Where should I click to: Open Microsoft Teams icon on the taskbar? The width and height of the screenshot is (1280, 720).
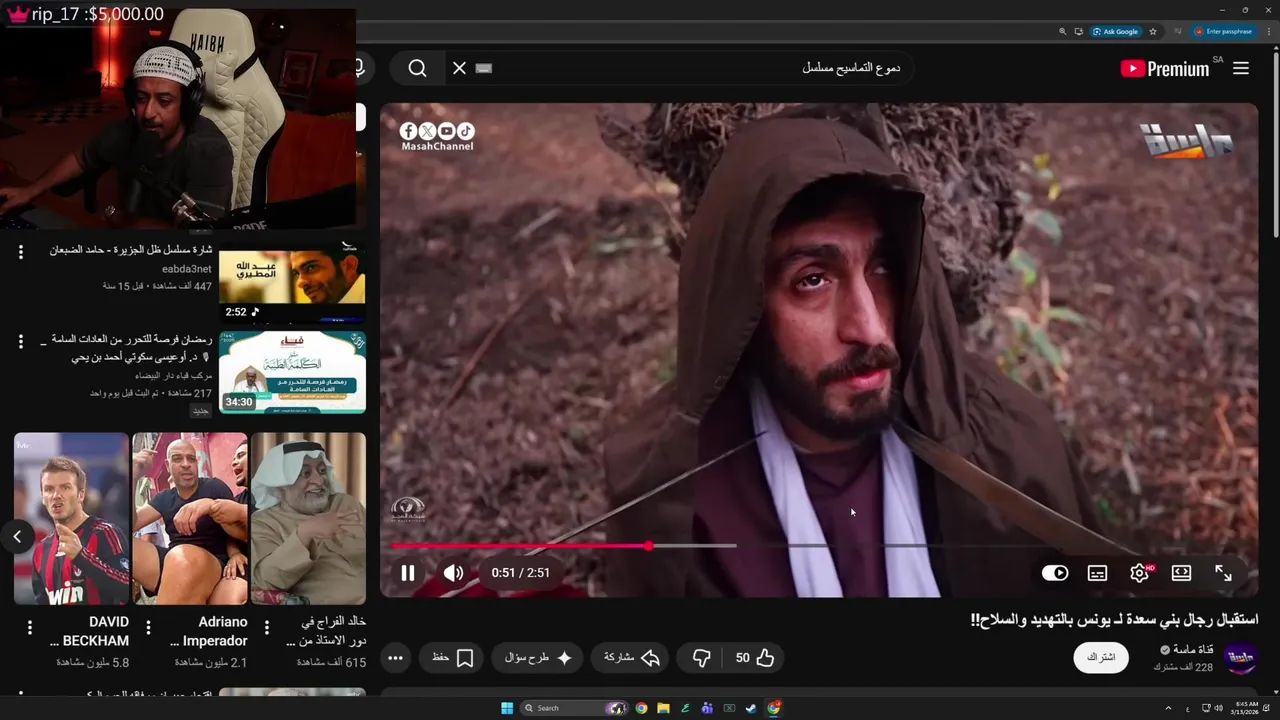point(707,708)
